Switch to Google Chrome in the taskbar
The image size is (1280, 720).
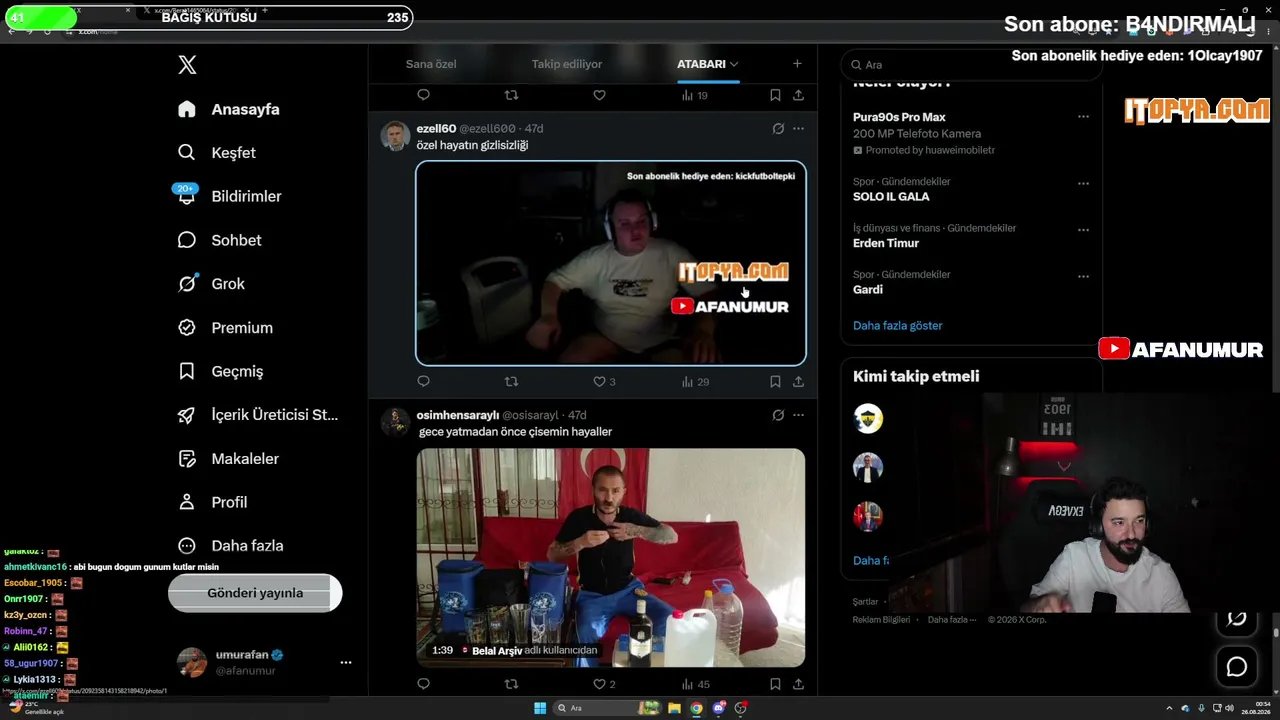point(696,708)
